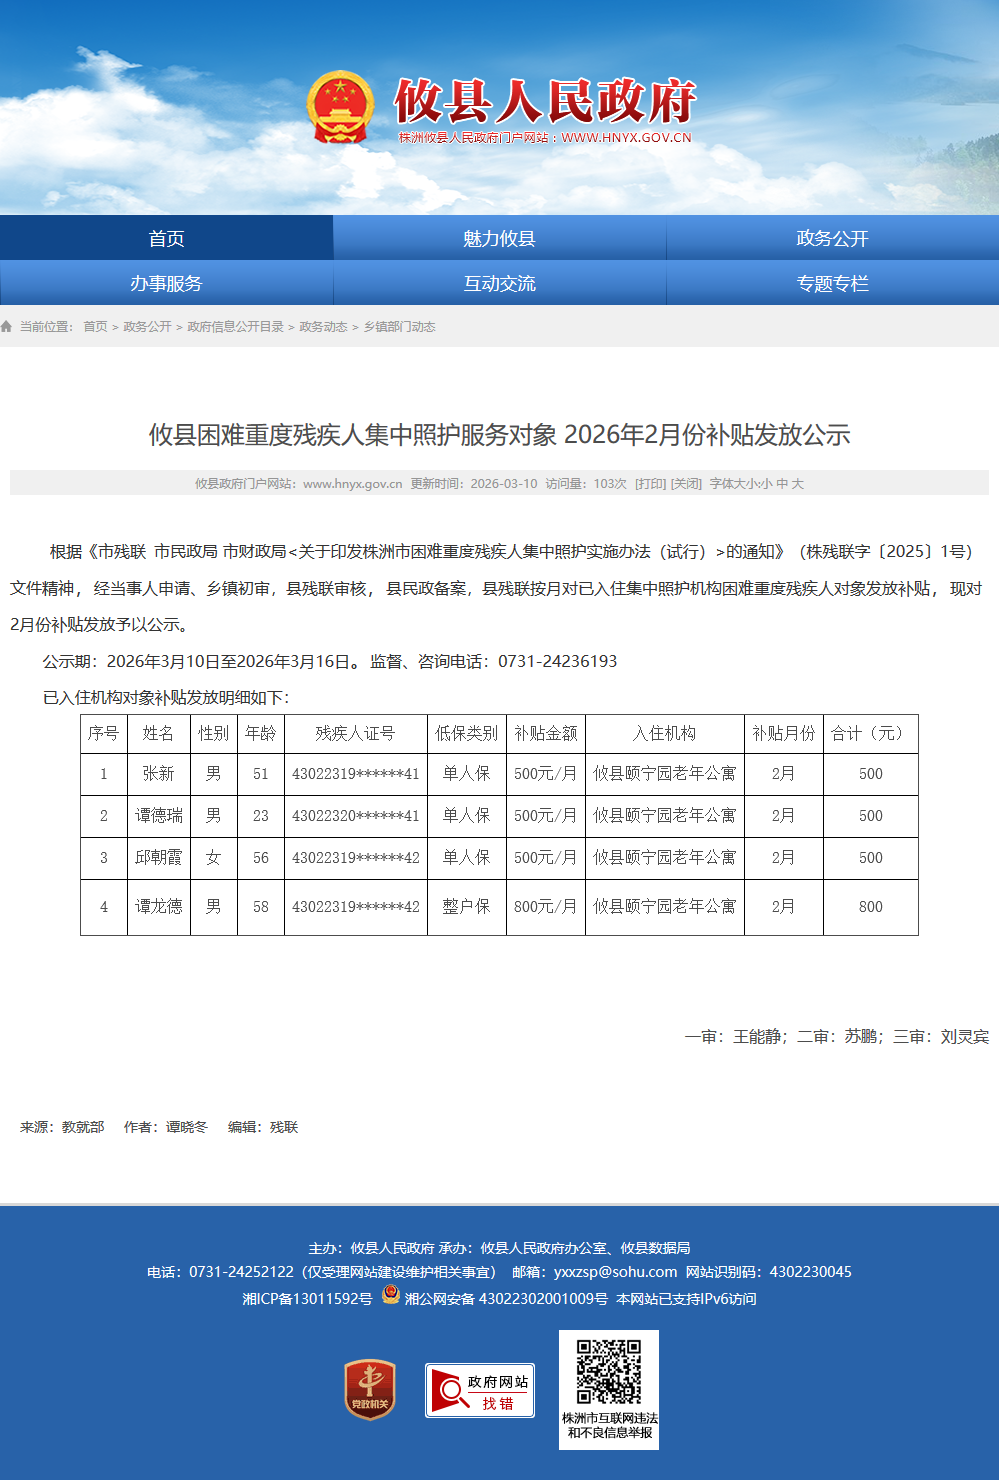The image size is (999, 1480).
Task: Open the 首页 navigation tab
Action: click(x=166, y=238)
